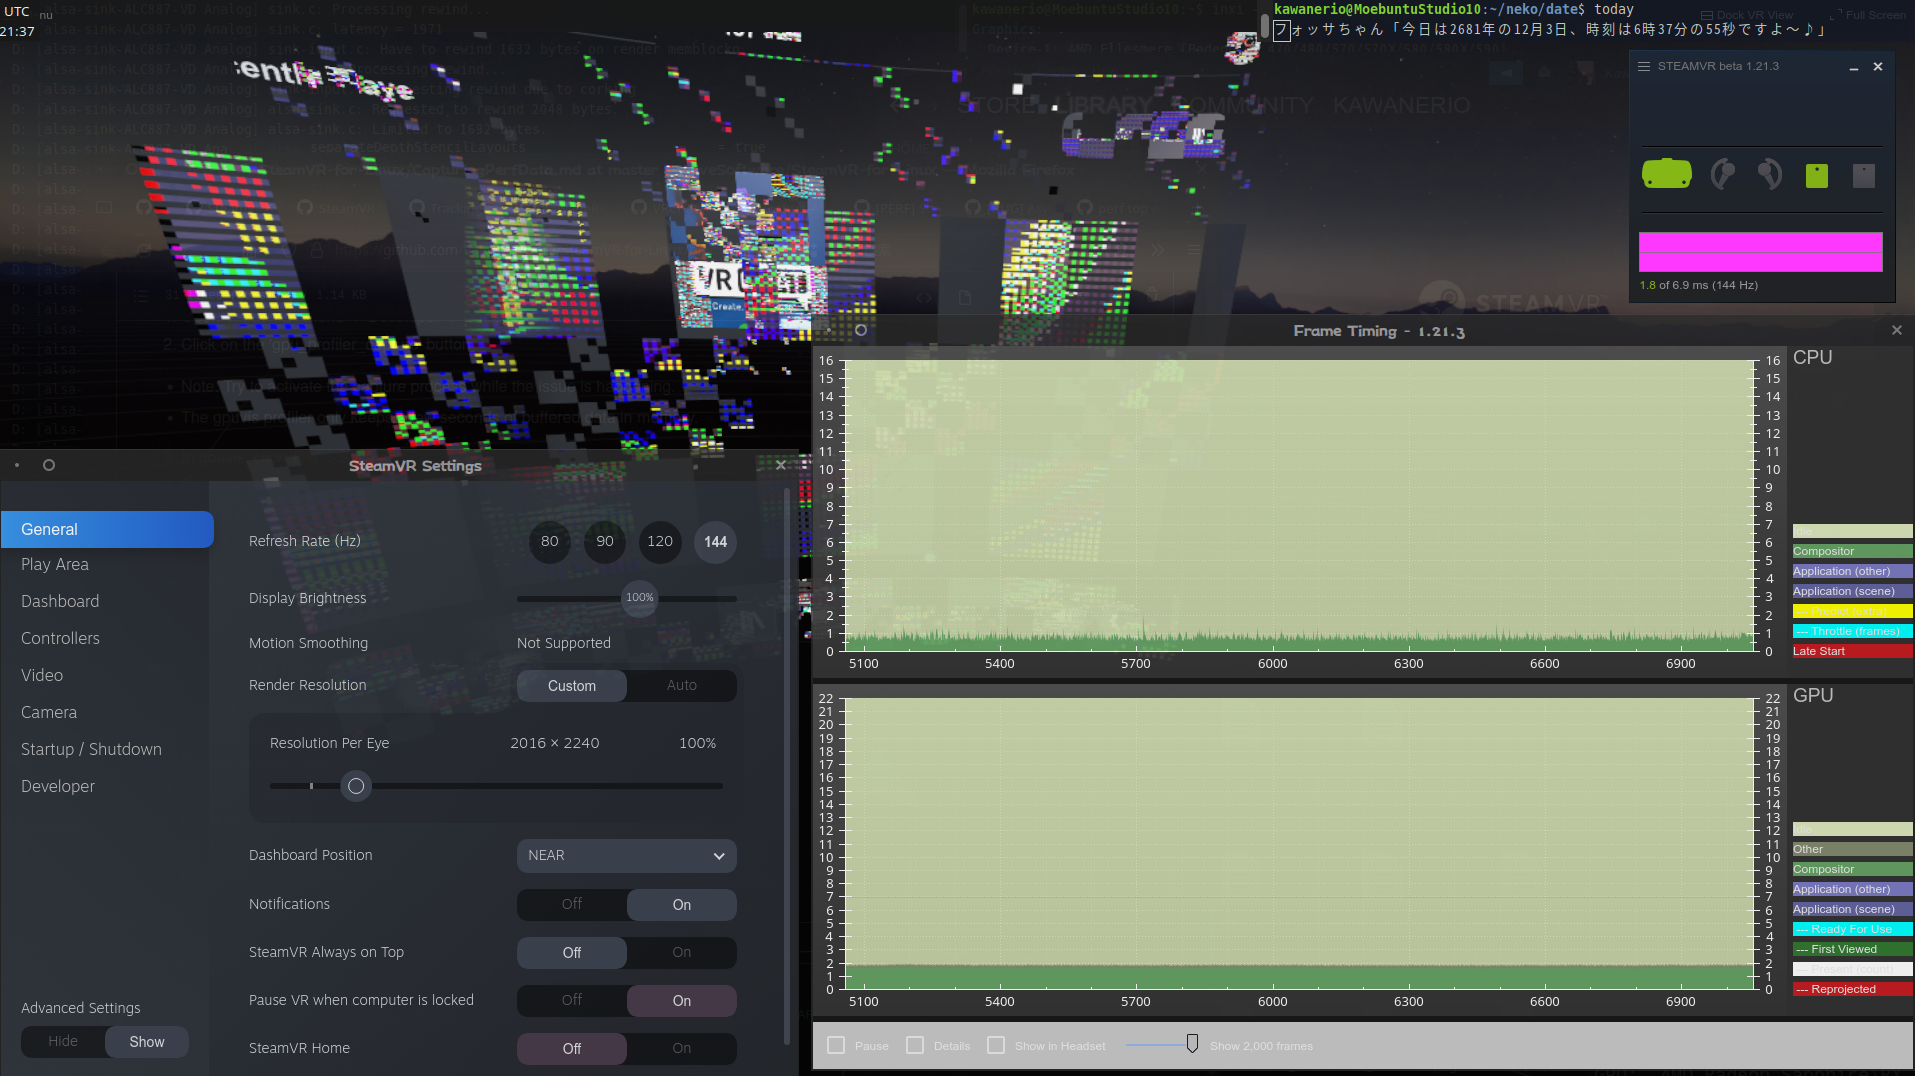
Task: Close the SteamVR Settings window
Action: (781, 465)
